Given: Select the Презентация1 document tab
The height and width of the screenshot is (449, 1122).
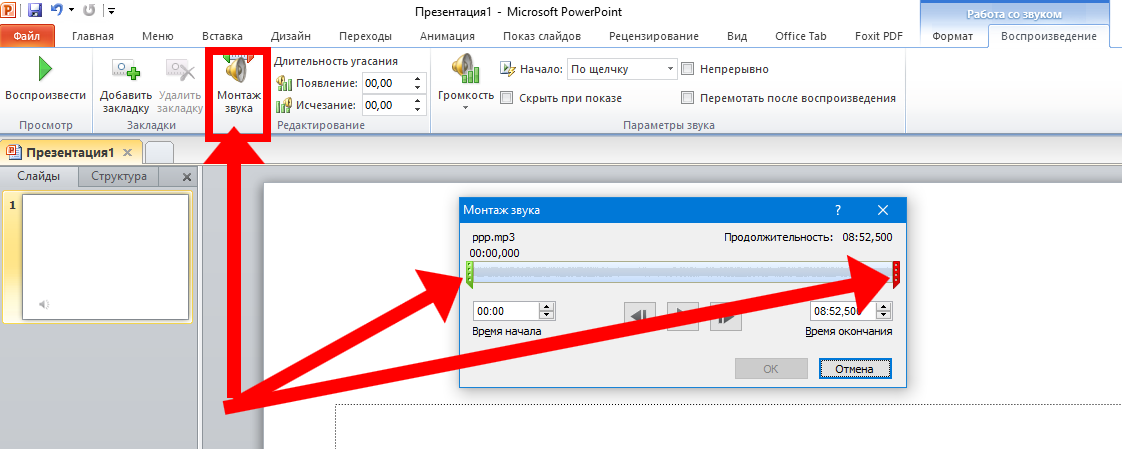Looking at the screenshot, I should 70,153.
